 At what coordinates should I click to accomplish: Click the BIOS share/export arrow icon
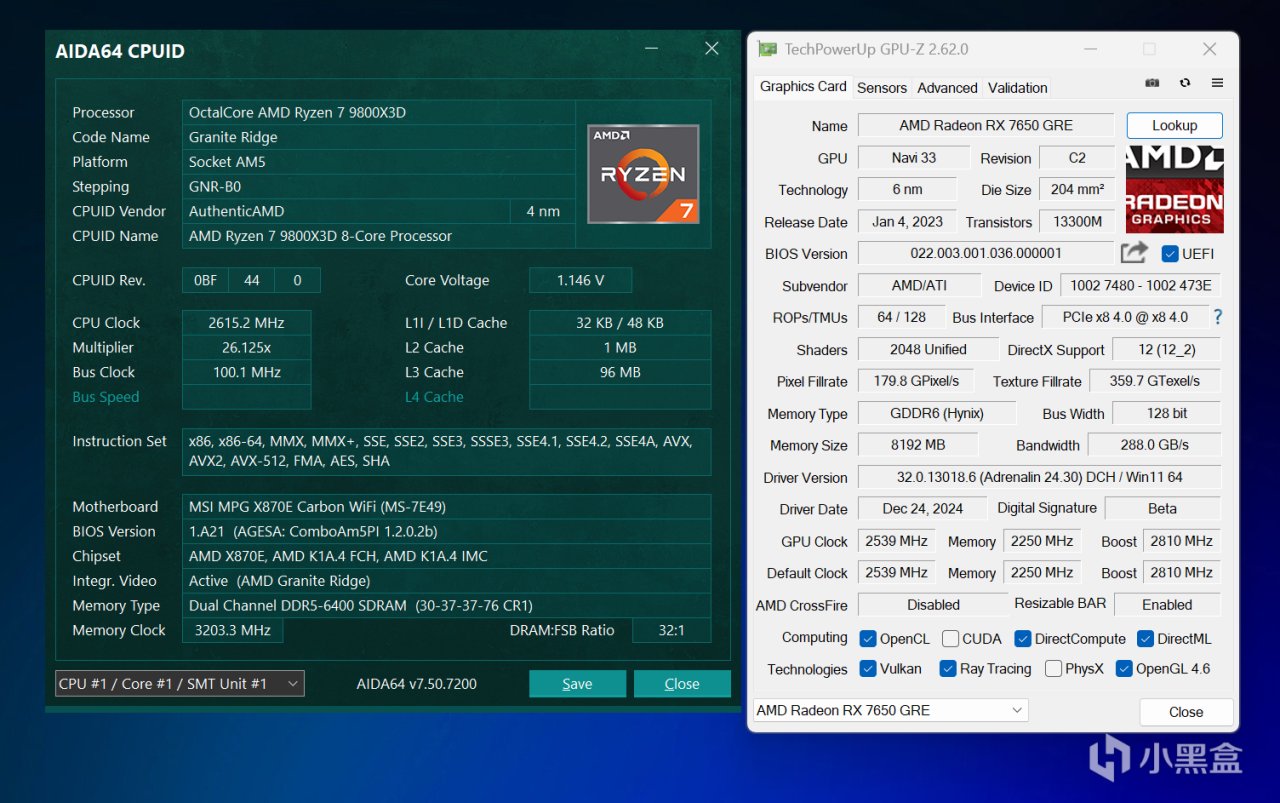pyautogui.click(x=1134, y=253)
